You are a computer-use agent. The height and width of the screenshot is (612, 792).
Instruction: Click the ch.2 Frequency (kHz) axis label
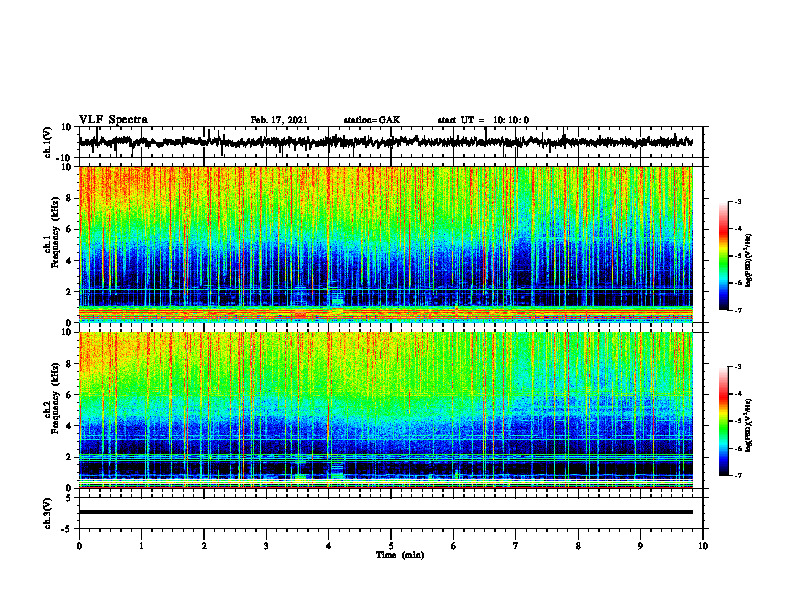[x=55, y=398]
